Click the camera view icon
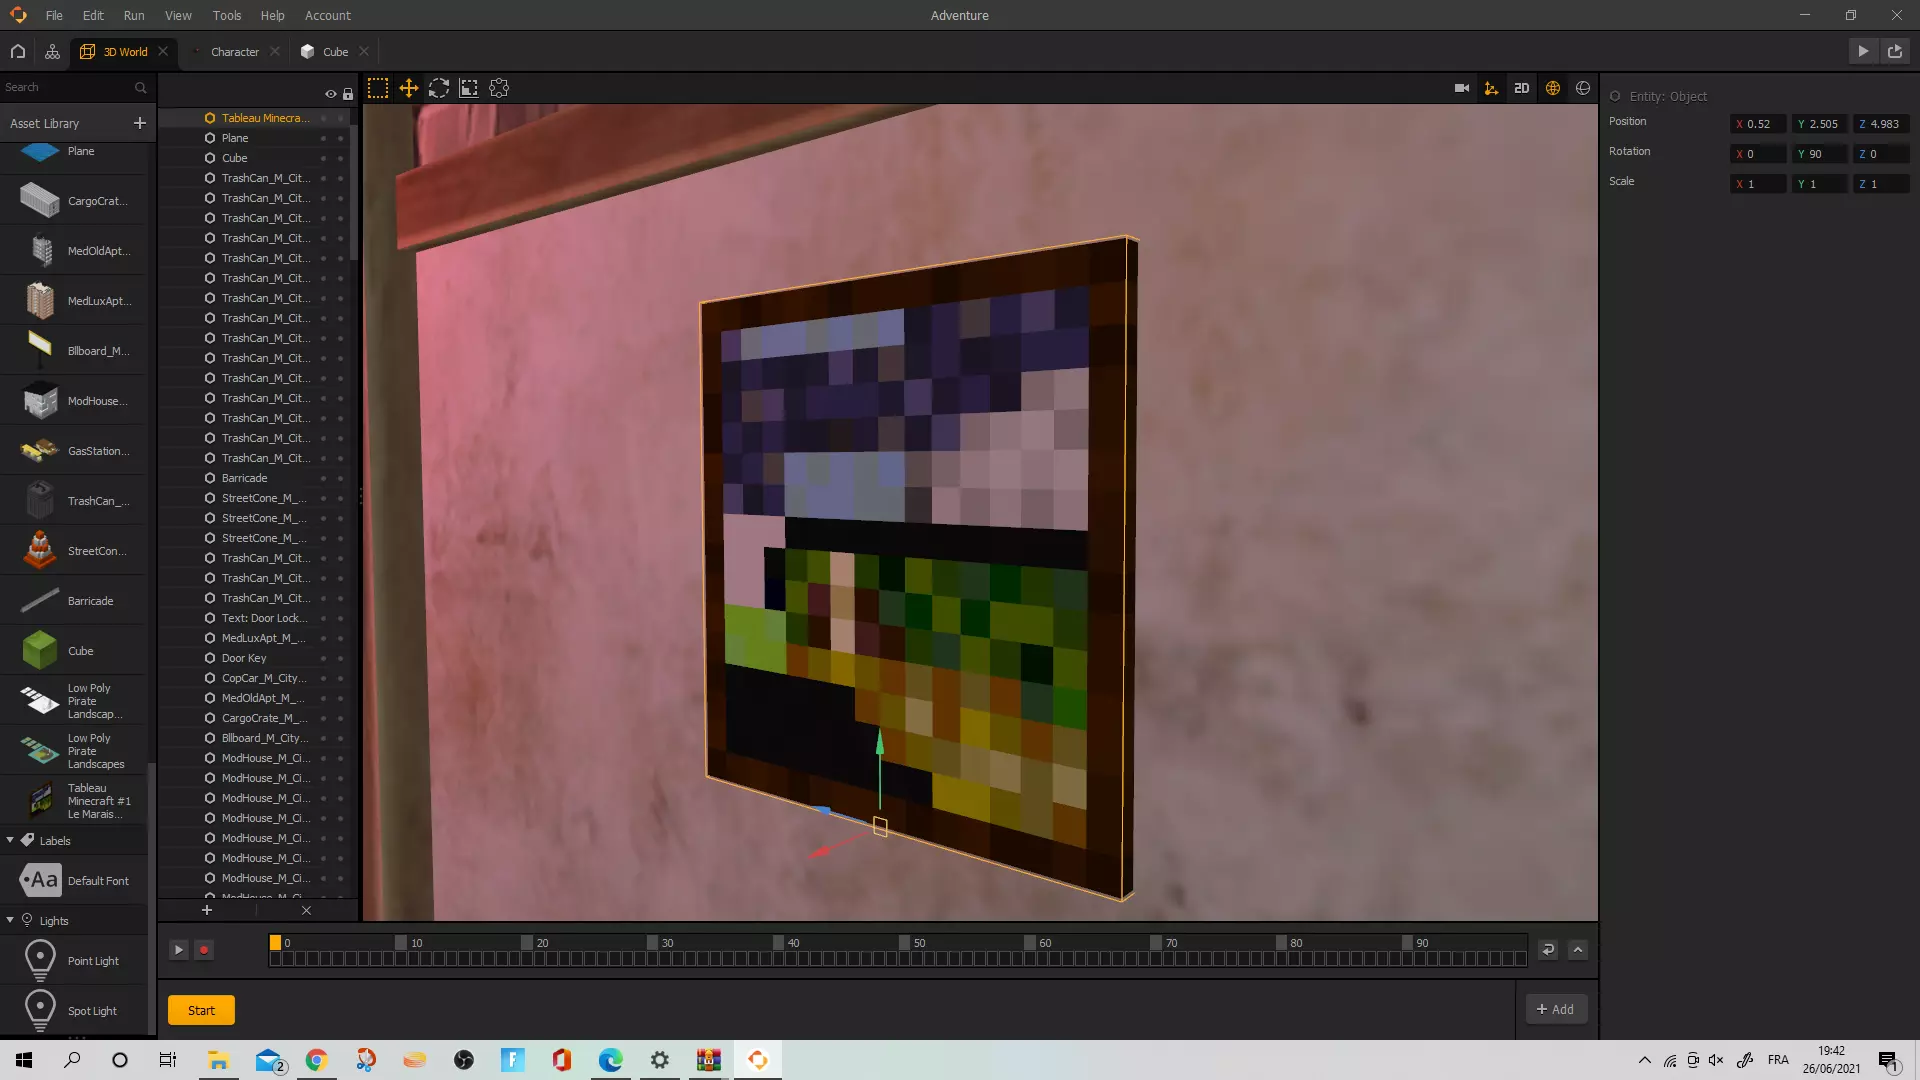The image size is (1920, 1080). tap(1461, 89)
